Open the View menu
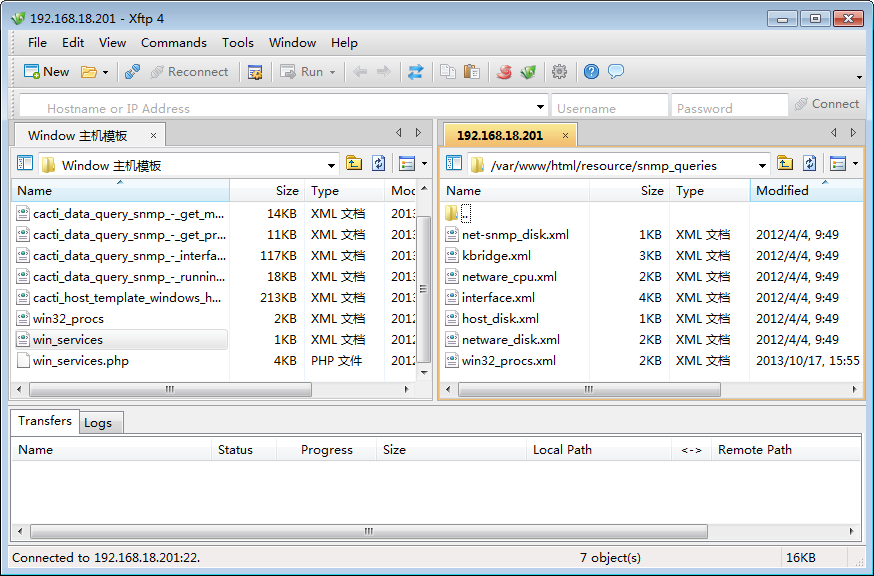874x576 pixels. (113, 43)
